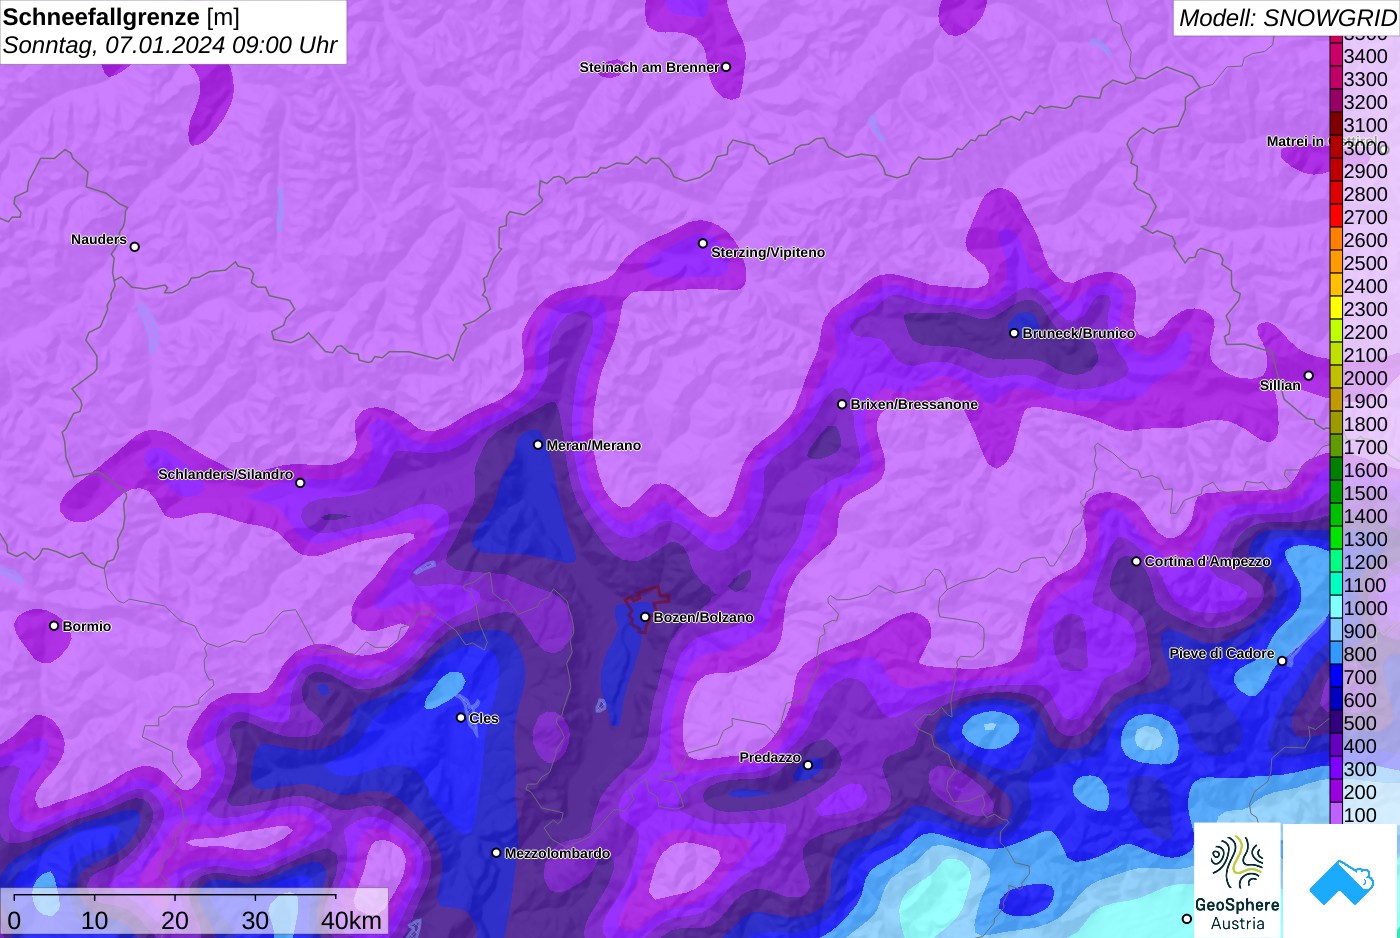Select the Mezzolombardo marker dot
The image size is (1400, 938).
496,853
